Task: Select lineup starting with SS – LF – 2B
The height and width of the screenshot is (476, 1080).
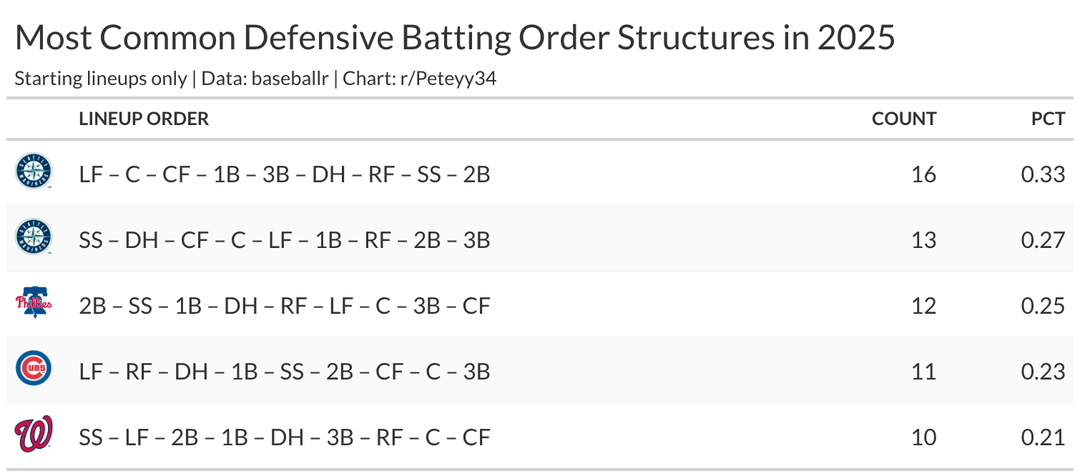Action: coord(284,438)
